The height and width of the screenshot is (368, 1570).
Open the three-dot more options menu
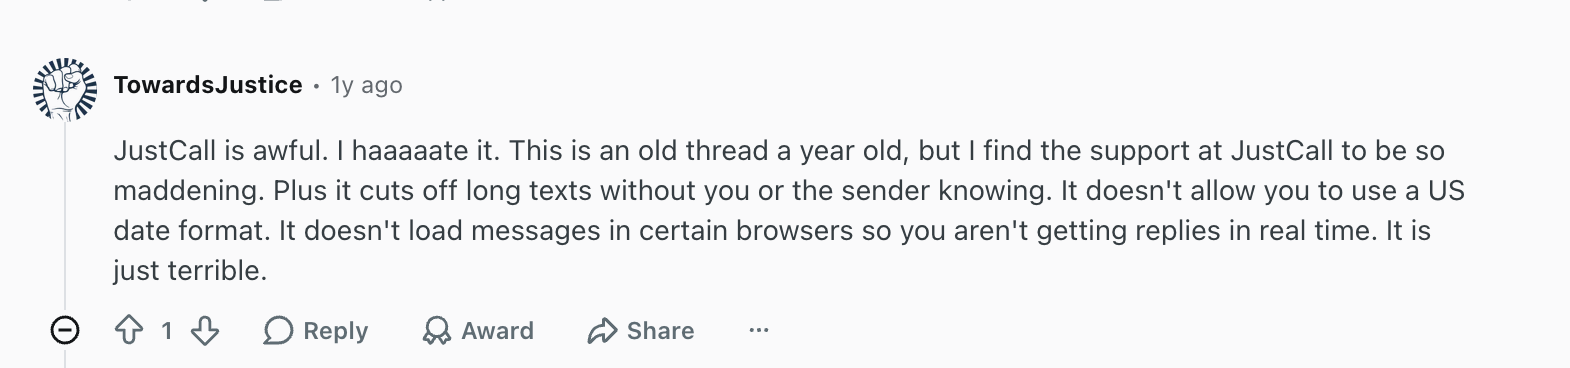tap(759, 330)
